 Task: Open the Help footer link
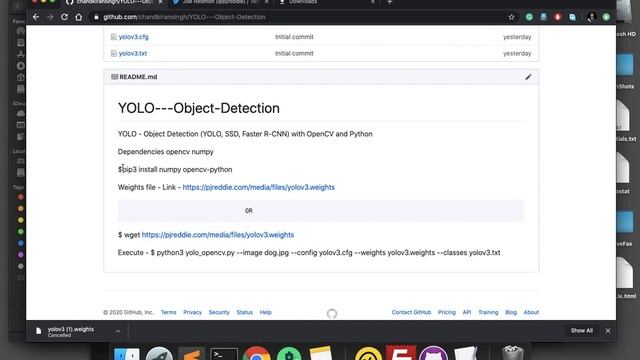(x=265, y=312)
